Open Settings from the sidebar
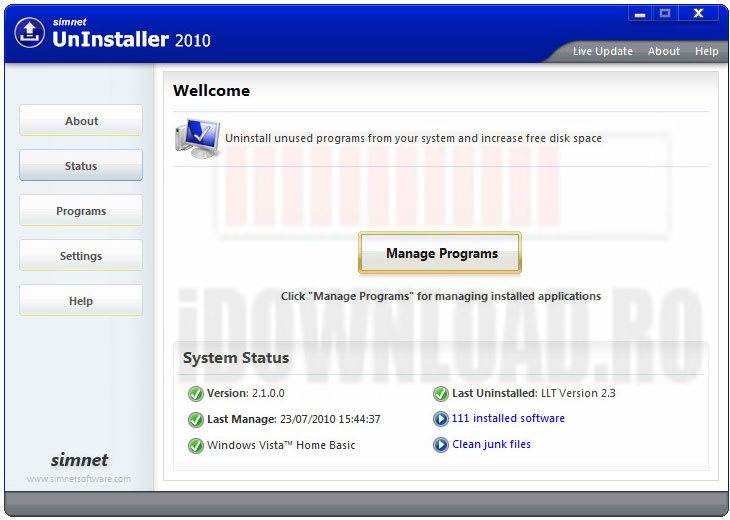This screenshot has height=520, width=730. tap(81, 256)
